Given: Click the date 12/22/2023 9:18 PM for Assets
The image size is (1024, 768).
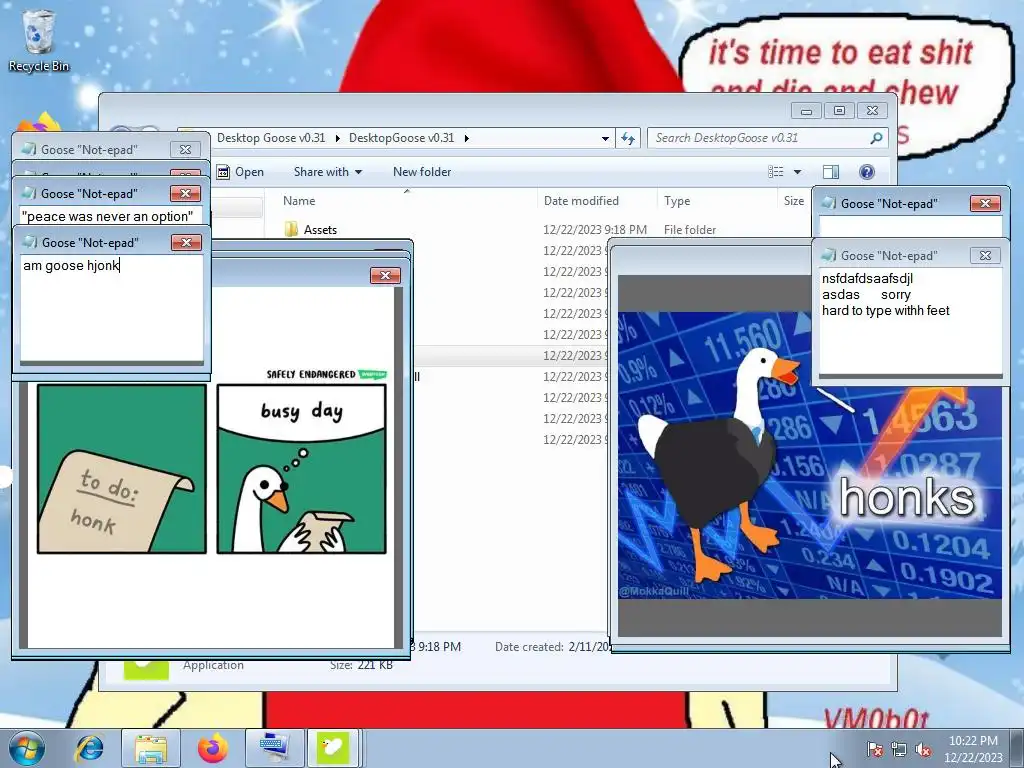Looking at the screenshot, I should pyautogui.click(x=595, y=229).
